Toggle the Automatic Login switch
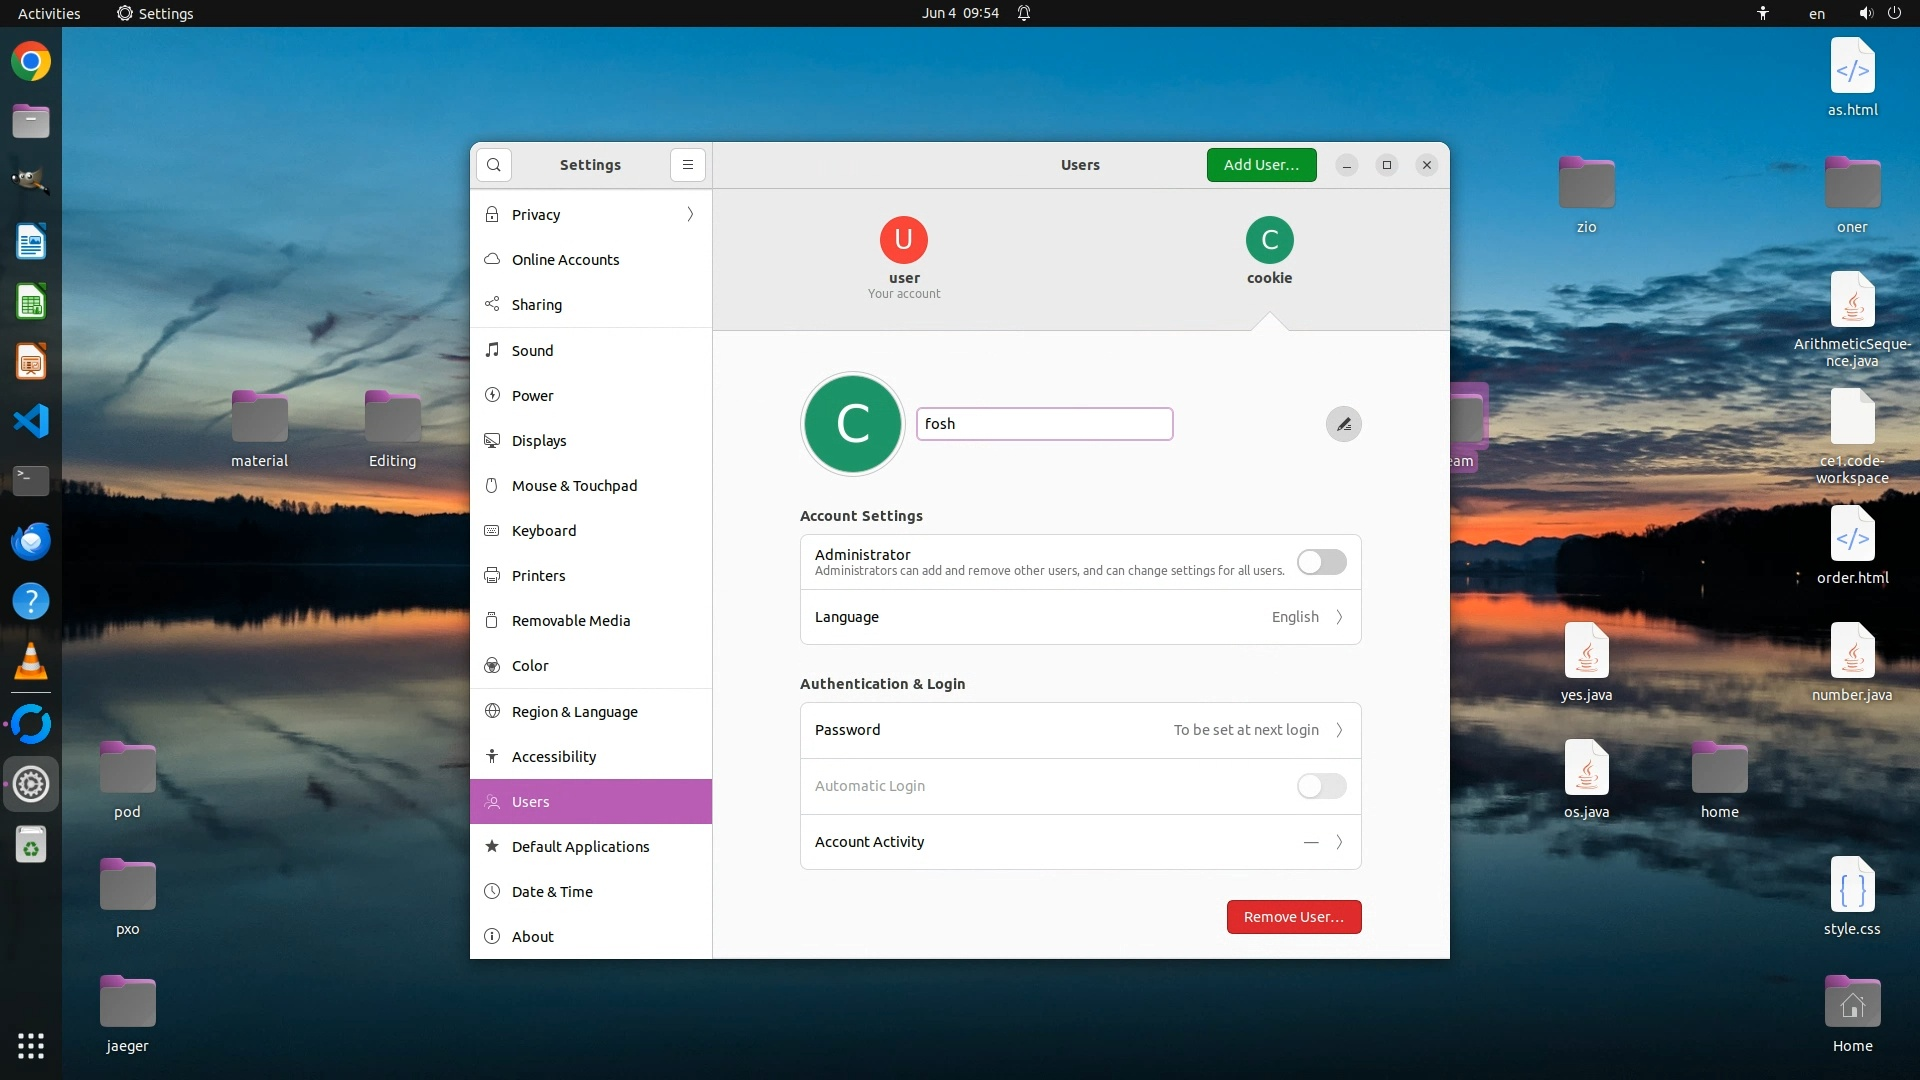The width and height of the screenshot is (1920, 1080). 1321,786
